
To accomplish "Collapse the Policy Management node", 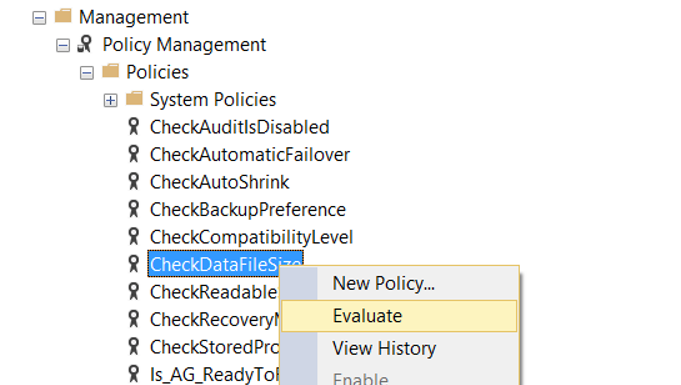I will (x=63, y=46).
